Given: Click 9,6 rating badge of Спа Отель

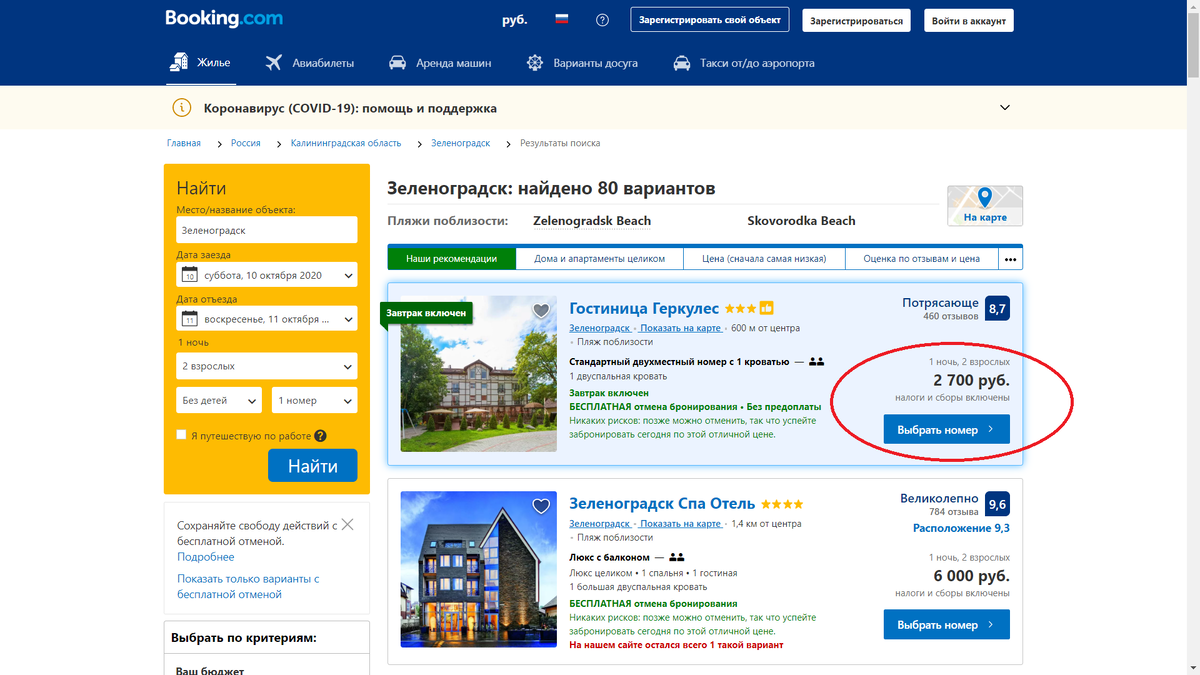Looking at the screenshot, I should [x=997, y=504].
